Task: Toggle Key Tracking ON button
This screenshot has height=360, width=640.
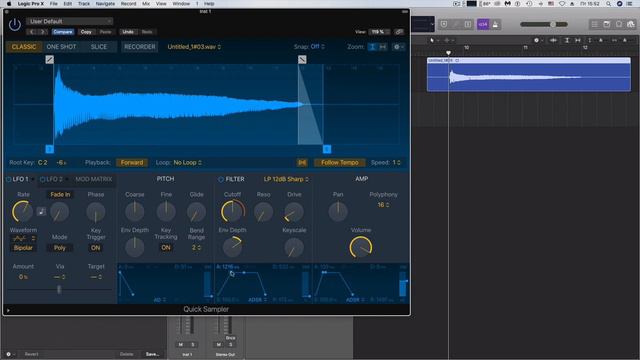Action: click(166, 247)
